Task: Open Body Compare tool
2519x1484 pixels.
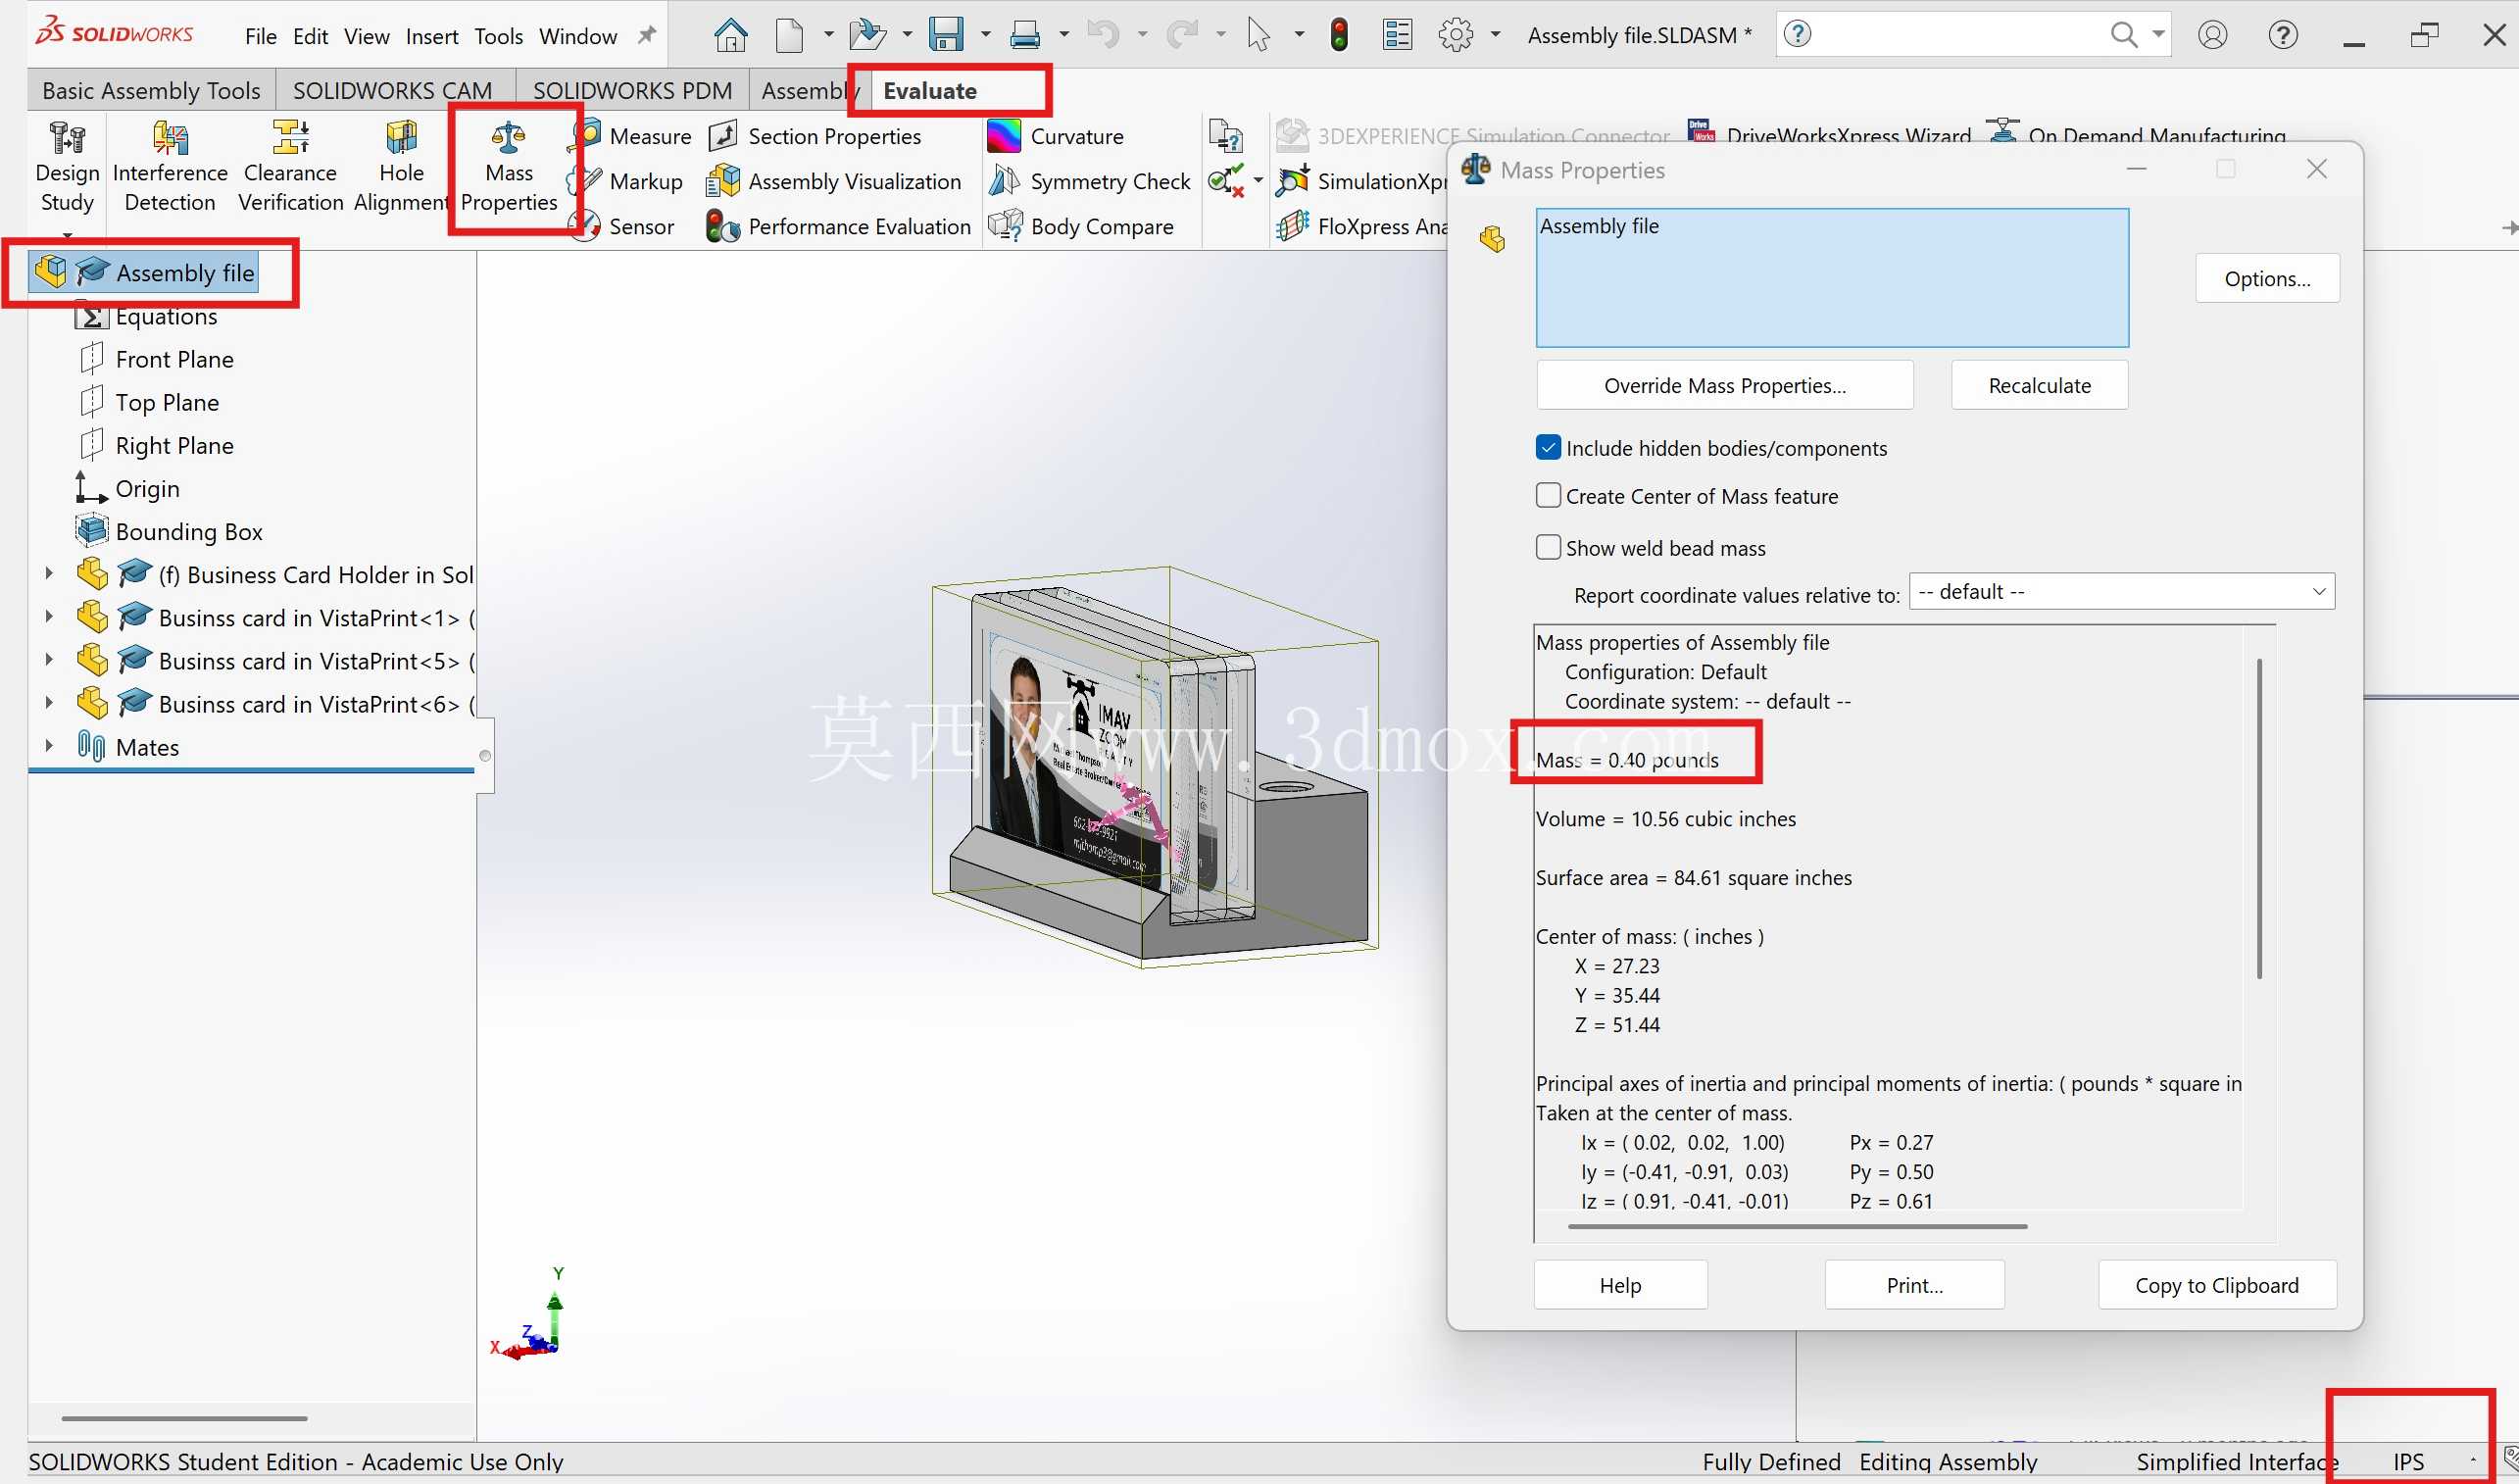Action: (1082, 226)
